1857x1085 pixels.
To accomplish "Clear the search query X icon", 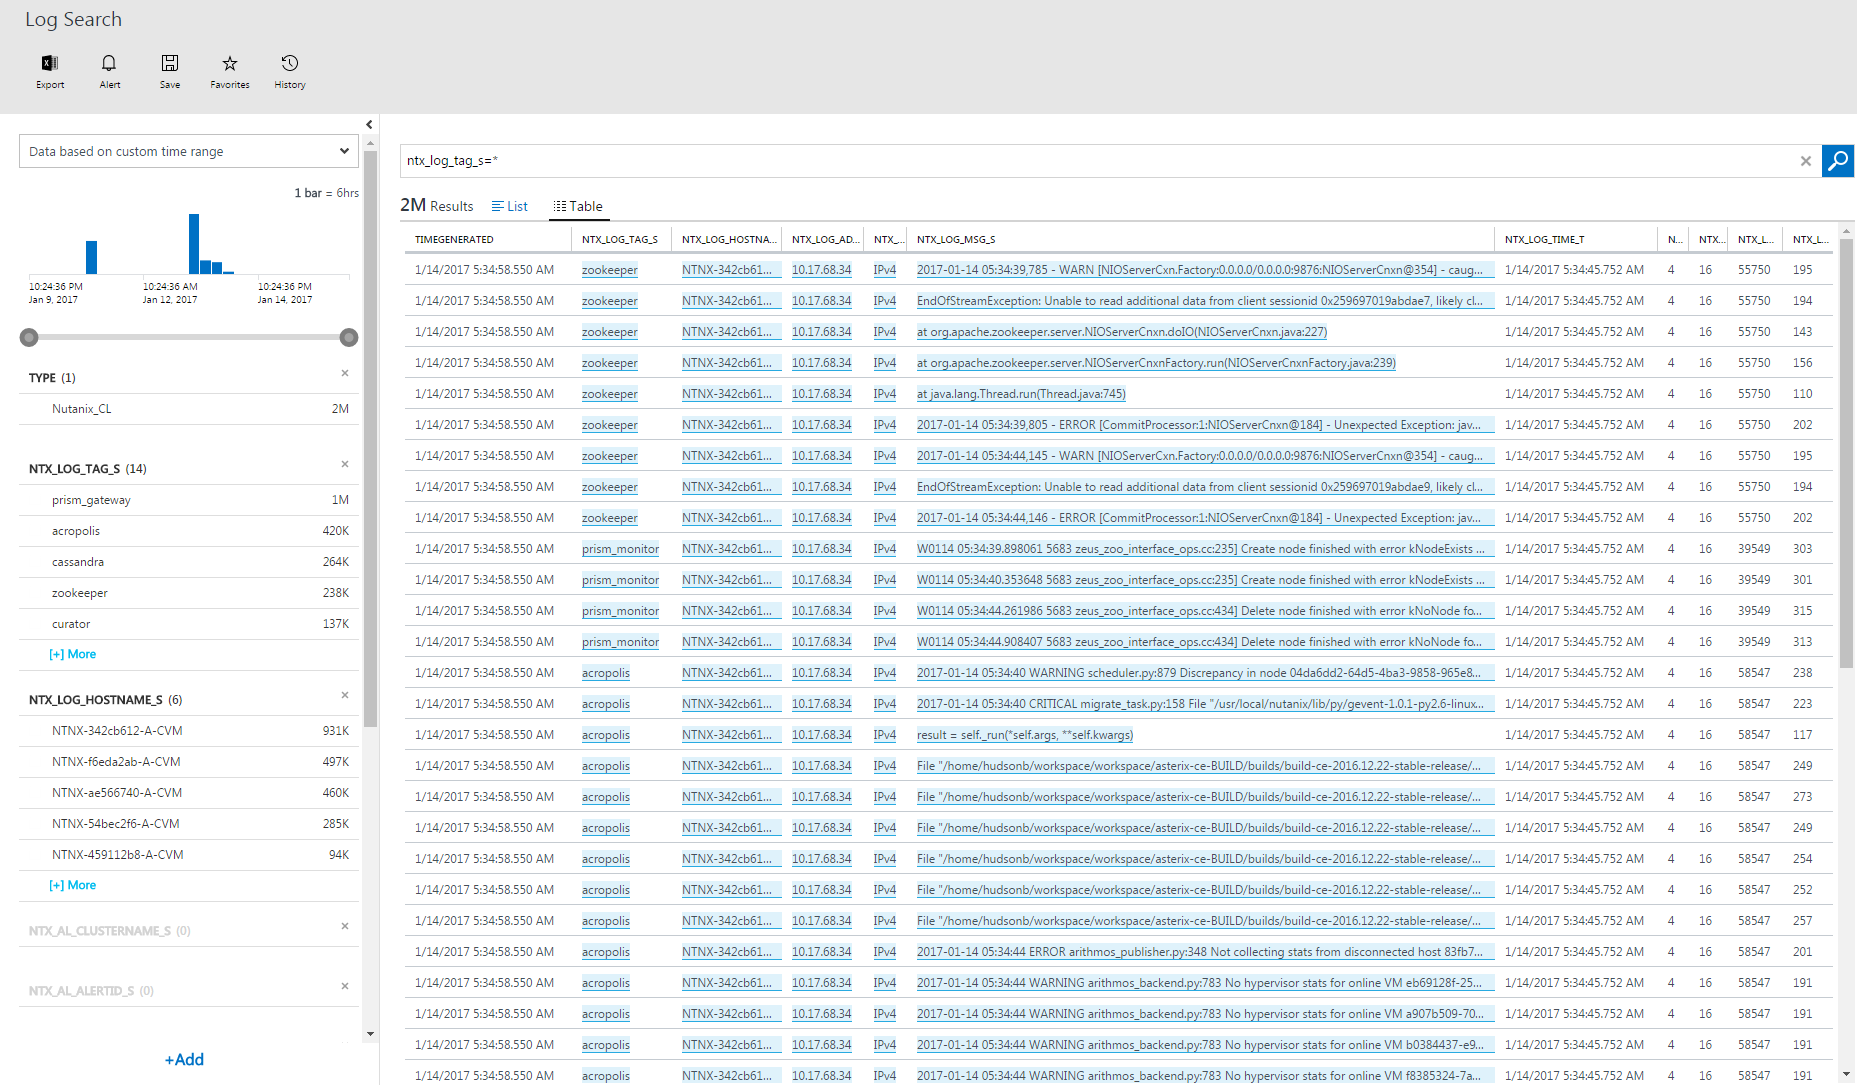I will click(x=1806, y=161).
